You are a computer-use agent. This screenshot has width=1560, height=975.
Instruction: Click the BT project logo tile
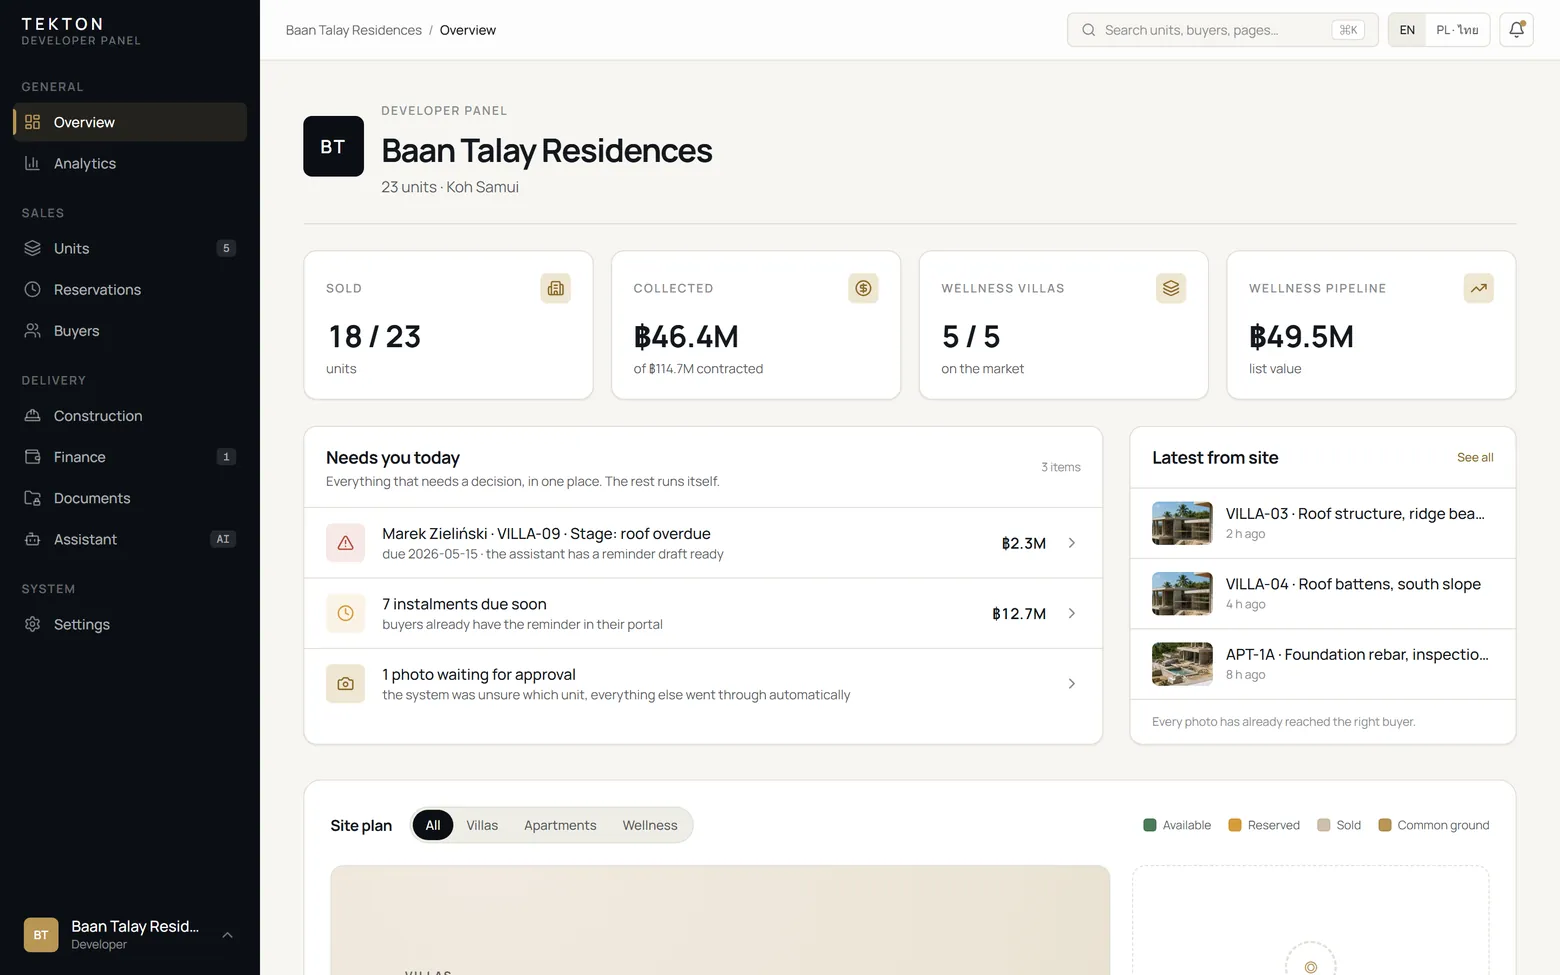[x=333, y=147]
